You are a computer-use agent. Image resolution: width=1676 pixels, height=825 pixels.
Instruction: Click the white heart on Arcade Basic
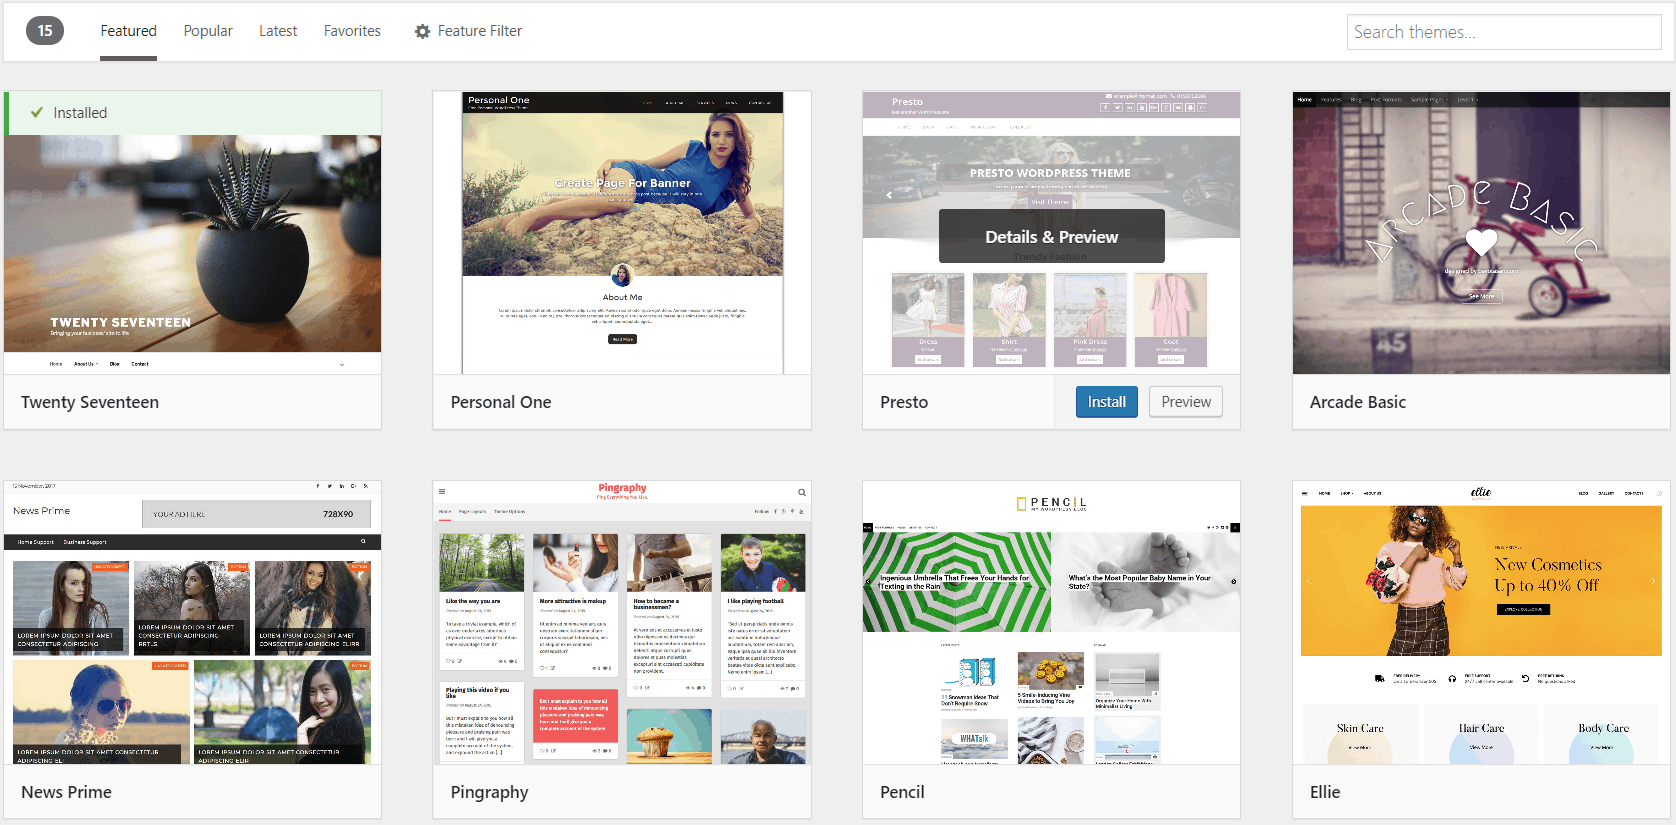(1481, 241)
